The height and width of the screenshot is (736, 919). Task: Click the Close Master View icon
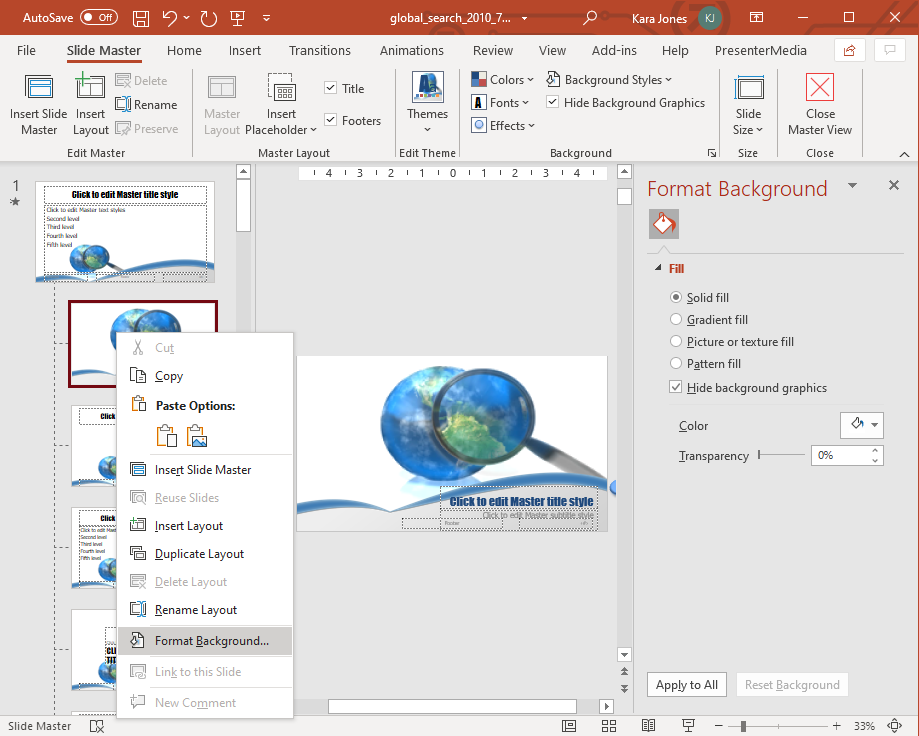coord(819,87)
